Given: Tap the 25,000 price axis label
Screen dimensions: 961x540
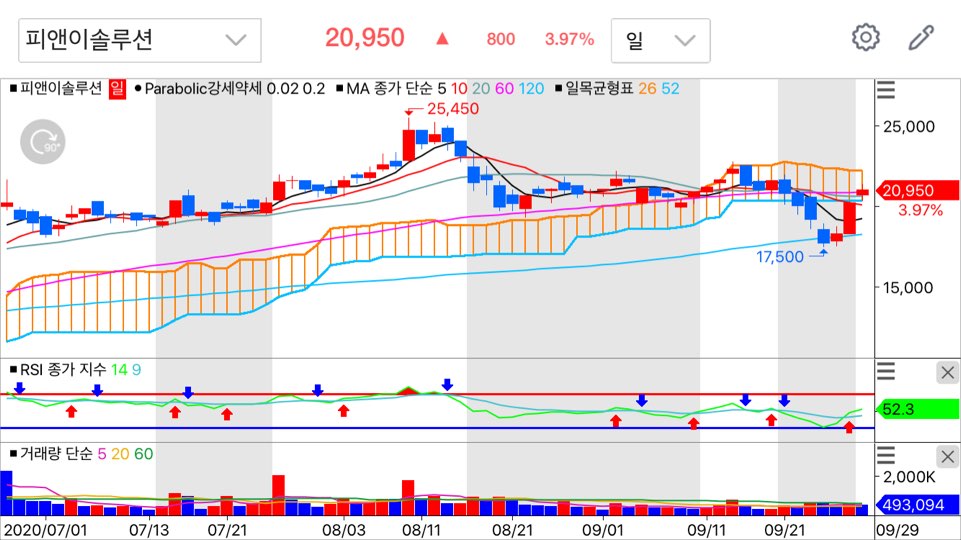Looking at the screenshot, I should coord(908,127).
